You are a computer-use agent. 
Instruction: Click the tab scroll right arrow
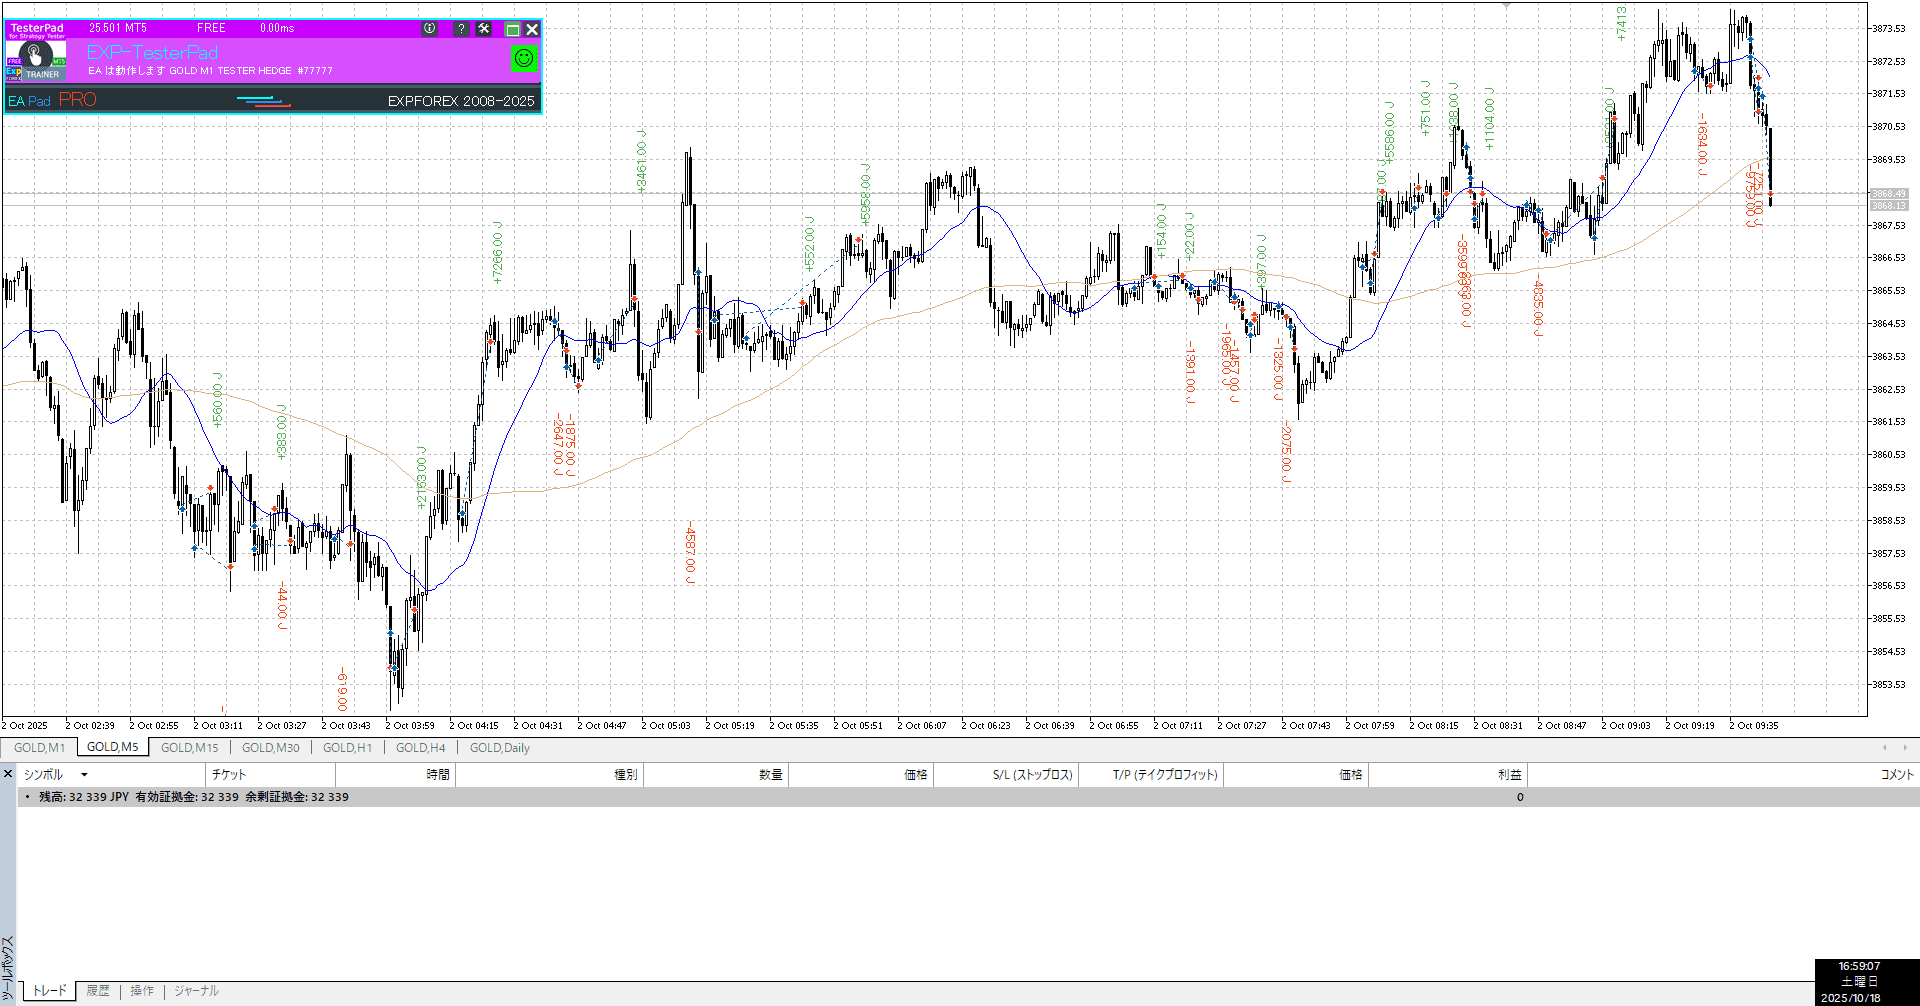click(x=1905, y=747)
